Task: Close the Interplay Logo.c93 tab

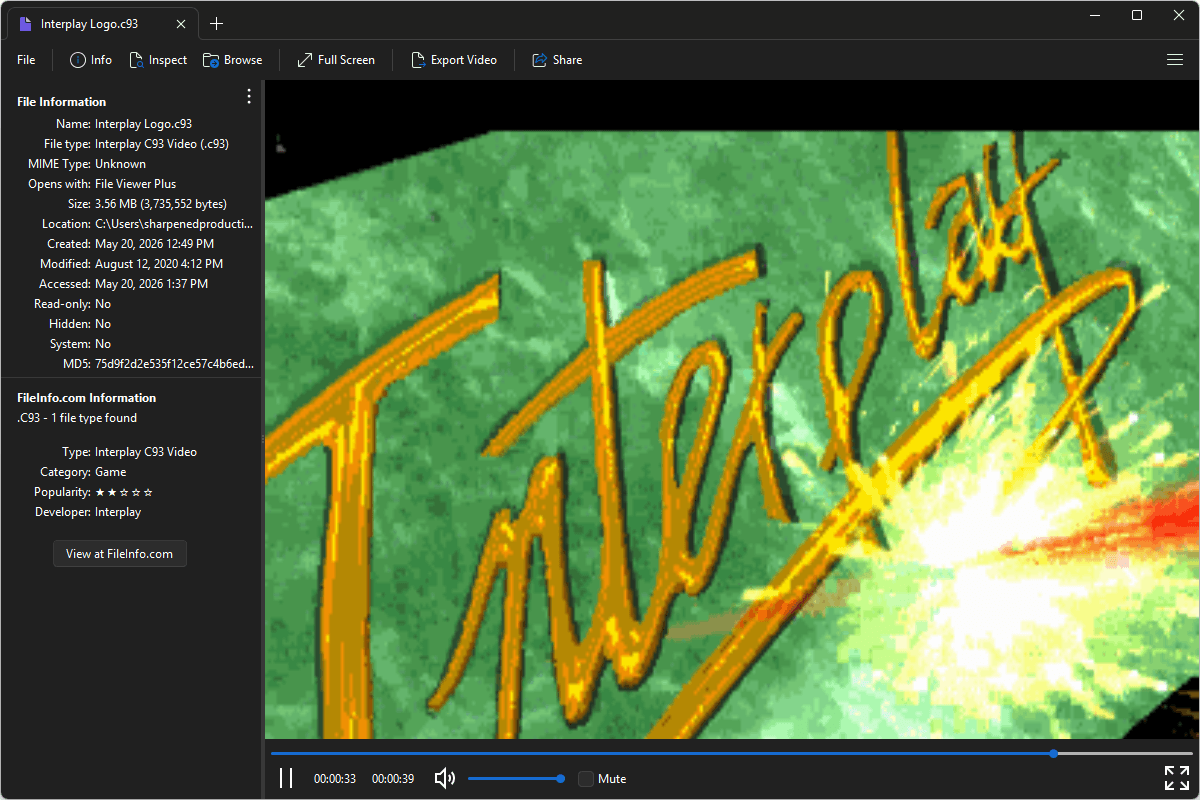Action: coord(180,23)
